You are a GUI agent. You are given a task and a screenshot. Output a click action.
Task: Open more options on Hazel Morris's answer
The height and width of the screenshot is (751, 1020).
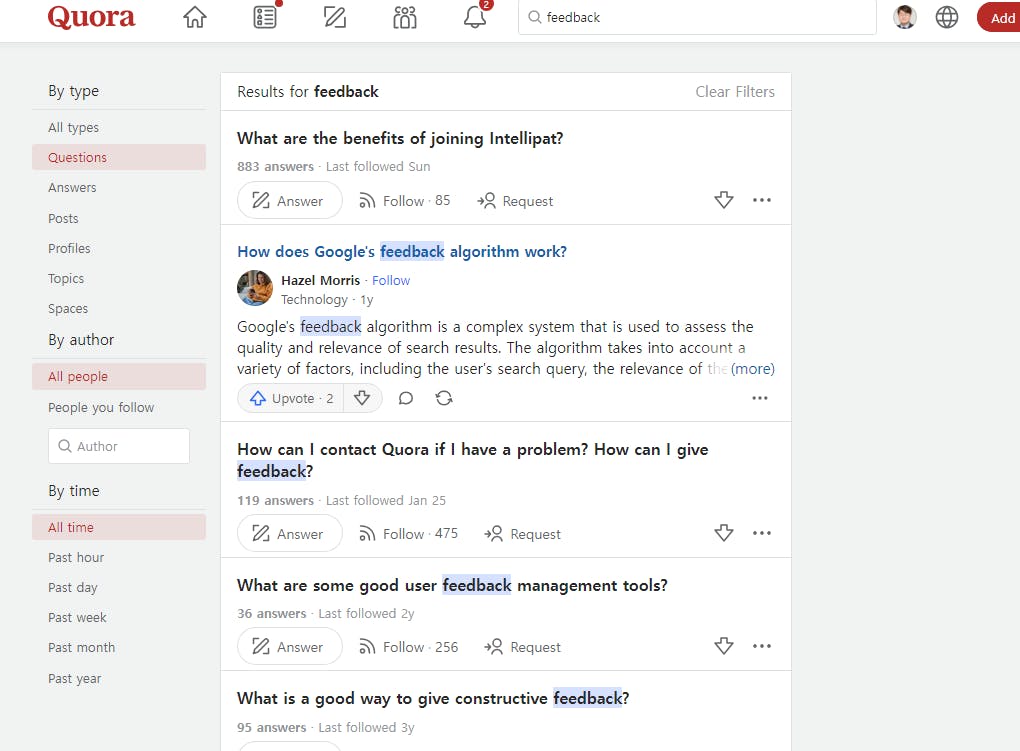click(760, 398)
